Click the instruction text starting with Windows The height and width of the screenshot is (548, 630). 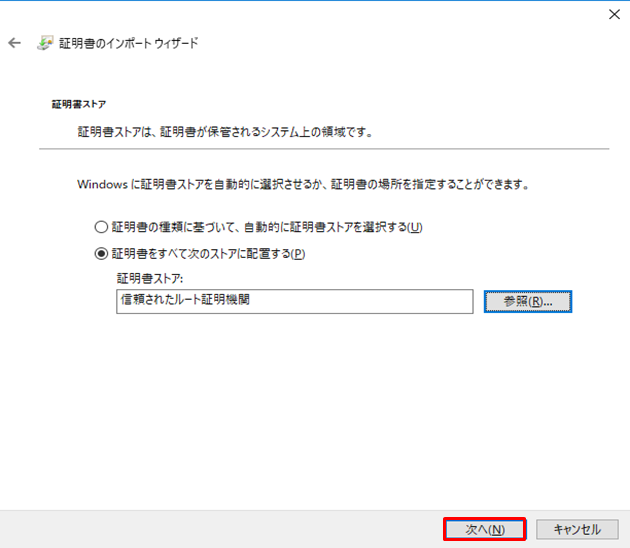point(303,185)
